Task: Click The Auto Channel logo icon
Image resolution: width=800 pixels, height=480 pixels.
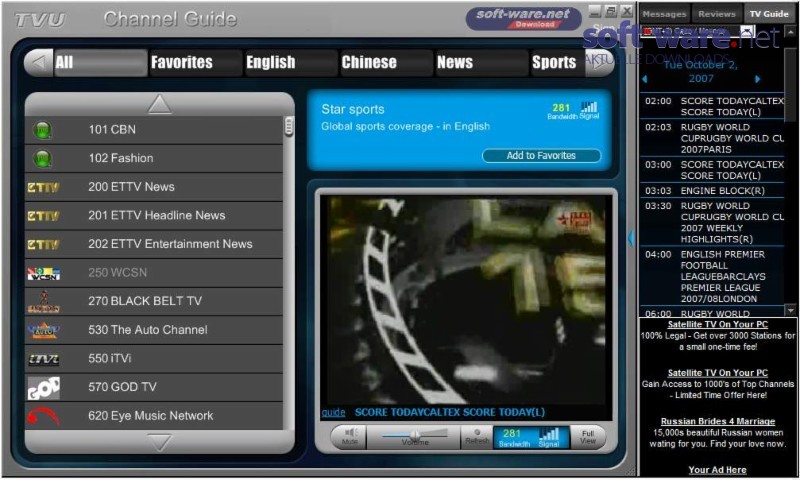Action: 43,330
